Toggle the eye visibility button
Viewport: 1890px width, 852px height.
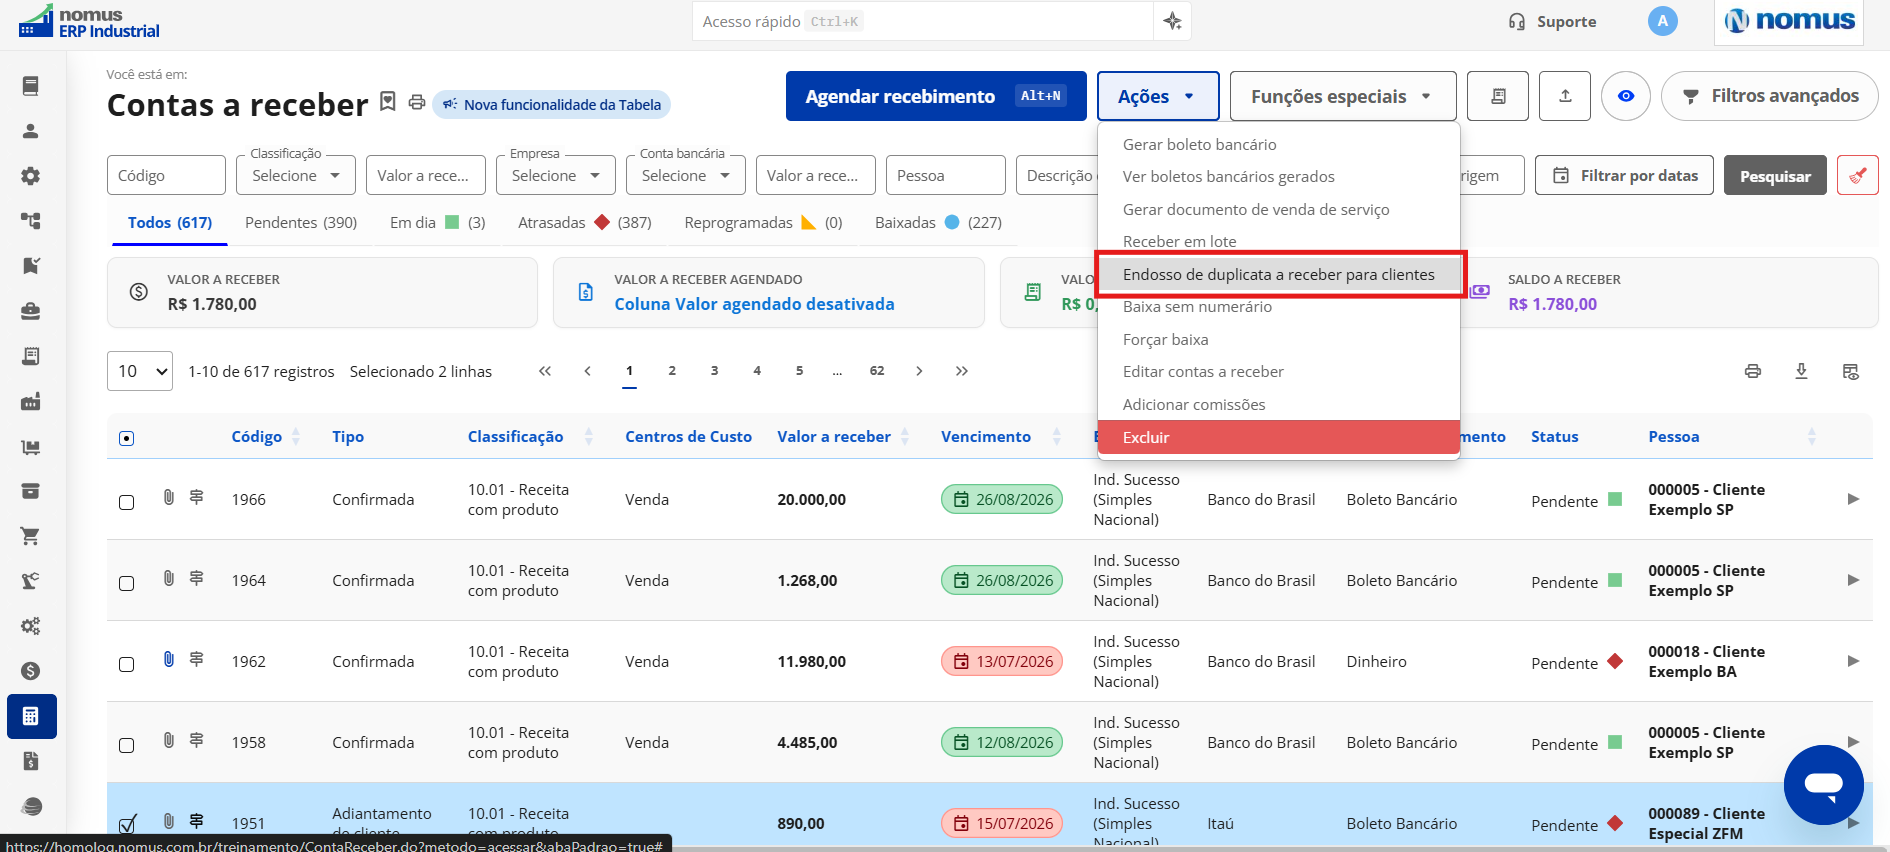pyautogui.click(x=1626, y=96)
